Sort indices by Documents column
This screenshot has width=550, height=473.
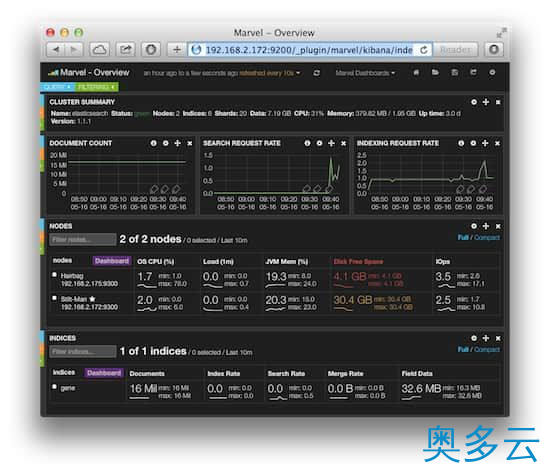coord(147,374)
